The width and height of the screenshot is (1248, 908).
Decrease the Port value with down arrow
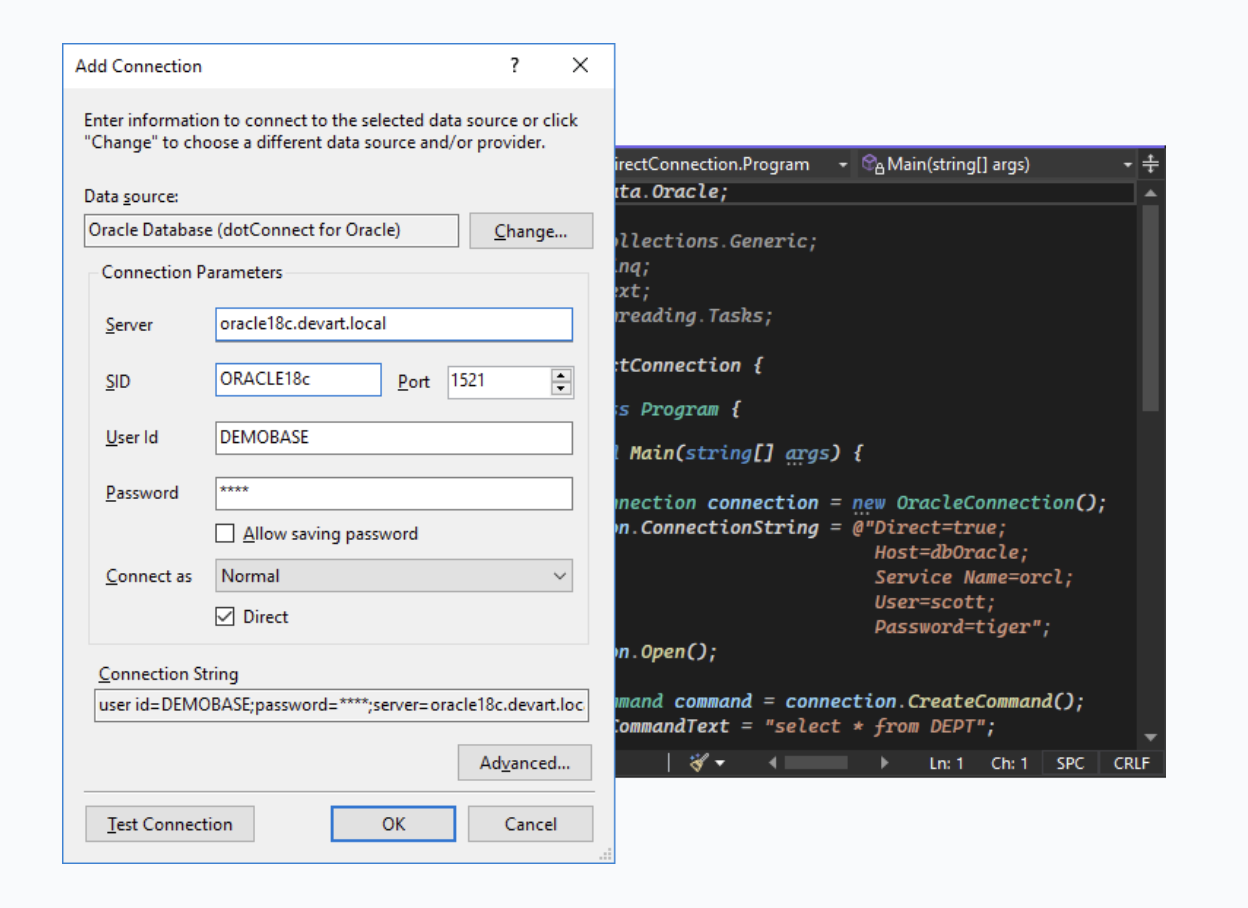click(561, 389)
